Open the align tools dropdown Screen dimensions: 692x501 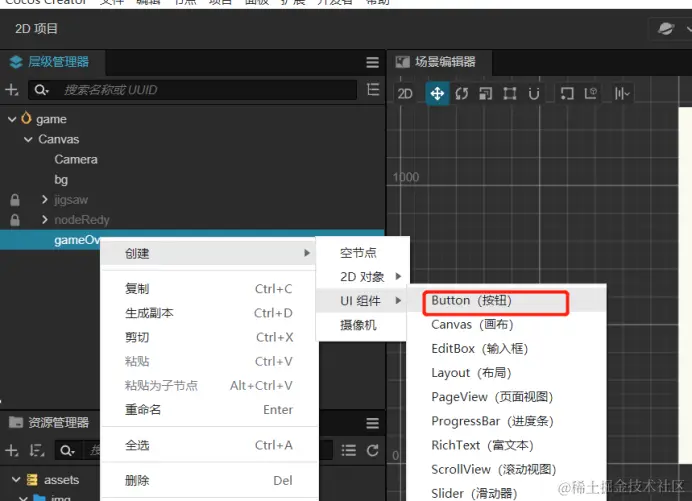pos(622,94)
